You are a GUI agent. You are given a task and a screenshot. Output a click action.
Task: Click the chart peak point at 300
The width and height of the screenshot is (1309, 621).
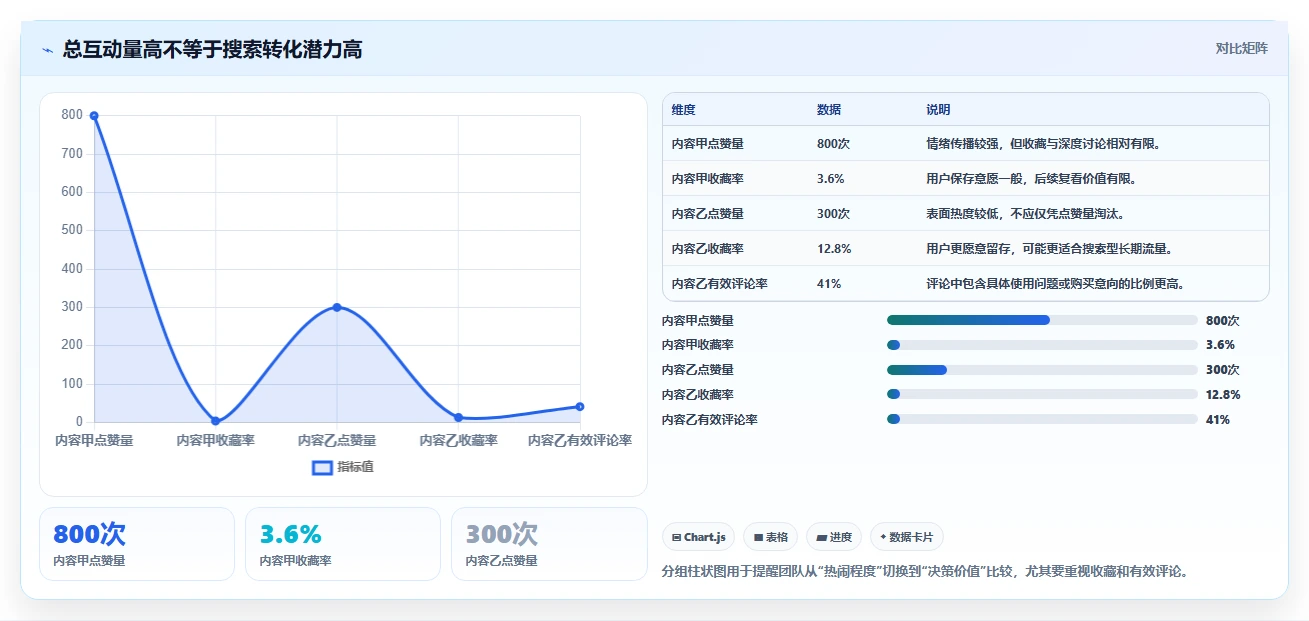(x=337, y=307)
